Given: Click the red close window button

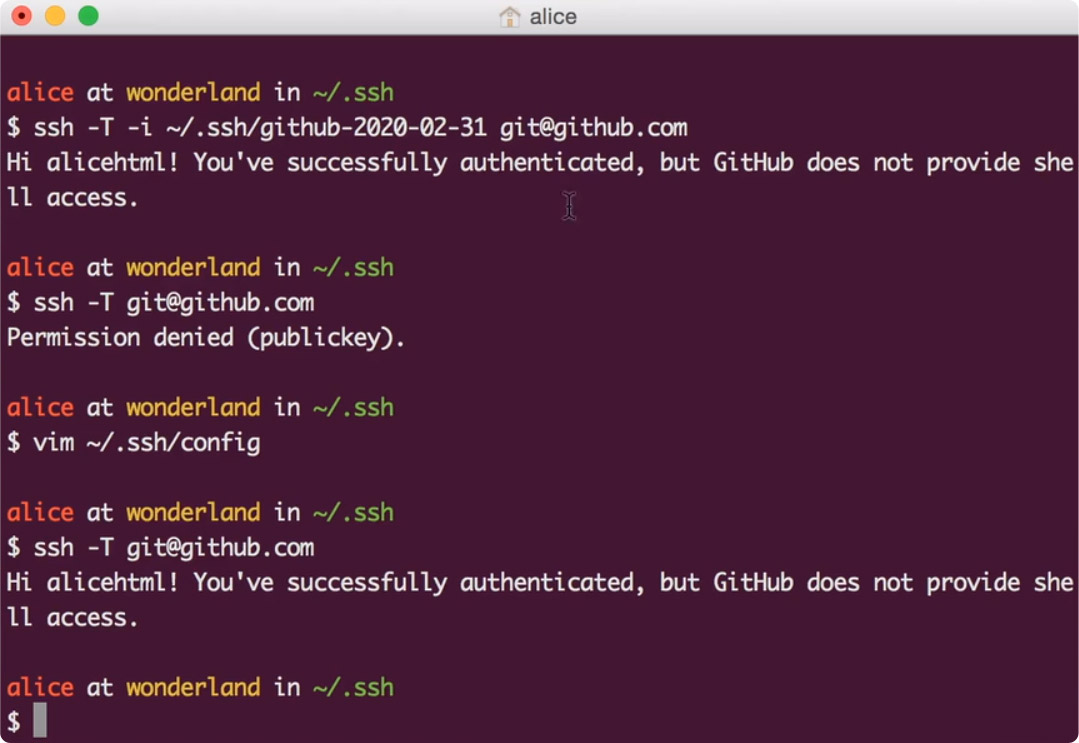Looking at the screenshot, I should 22,16.
